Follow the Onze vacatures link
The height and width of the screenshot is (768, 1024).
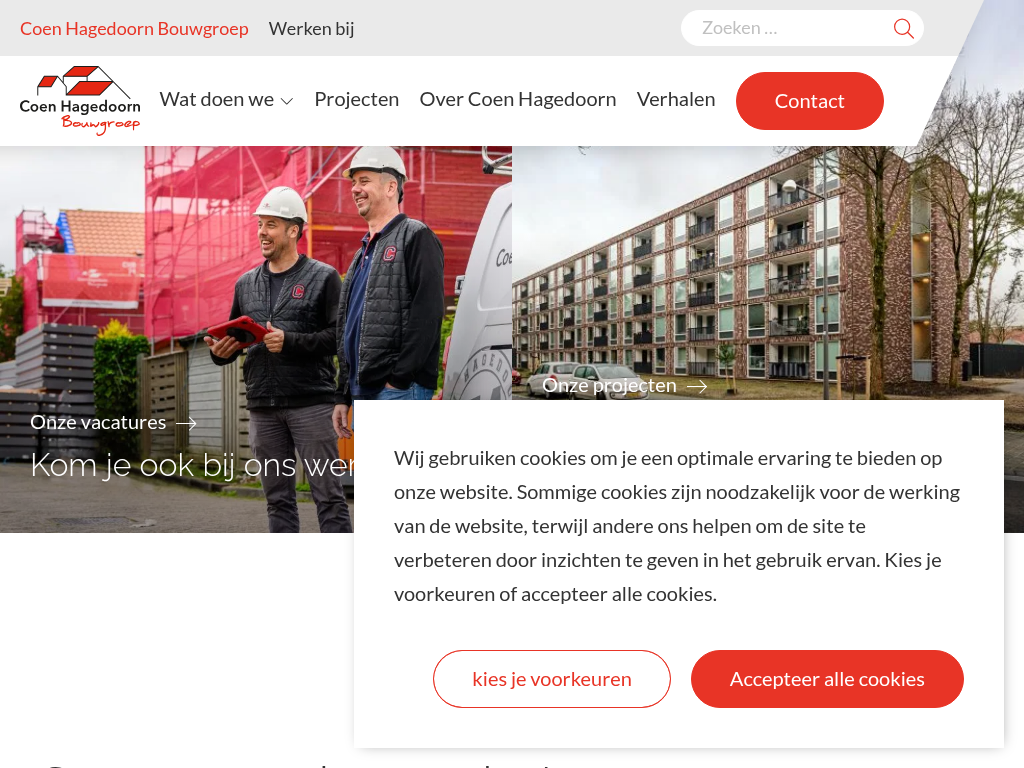pos(98,423)
